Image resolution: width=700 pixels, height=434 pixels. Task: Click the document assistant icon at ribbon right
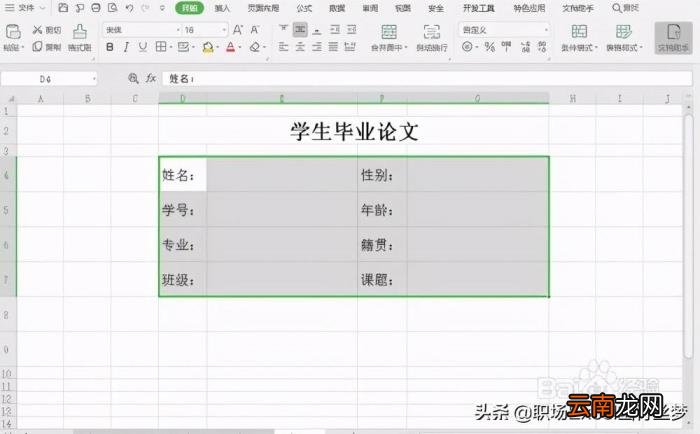[673, 38]
